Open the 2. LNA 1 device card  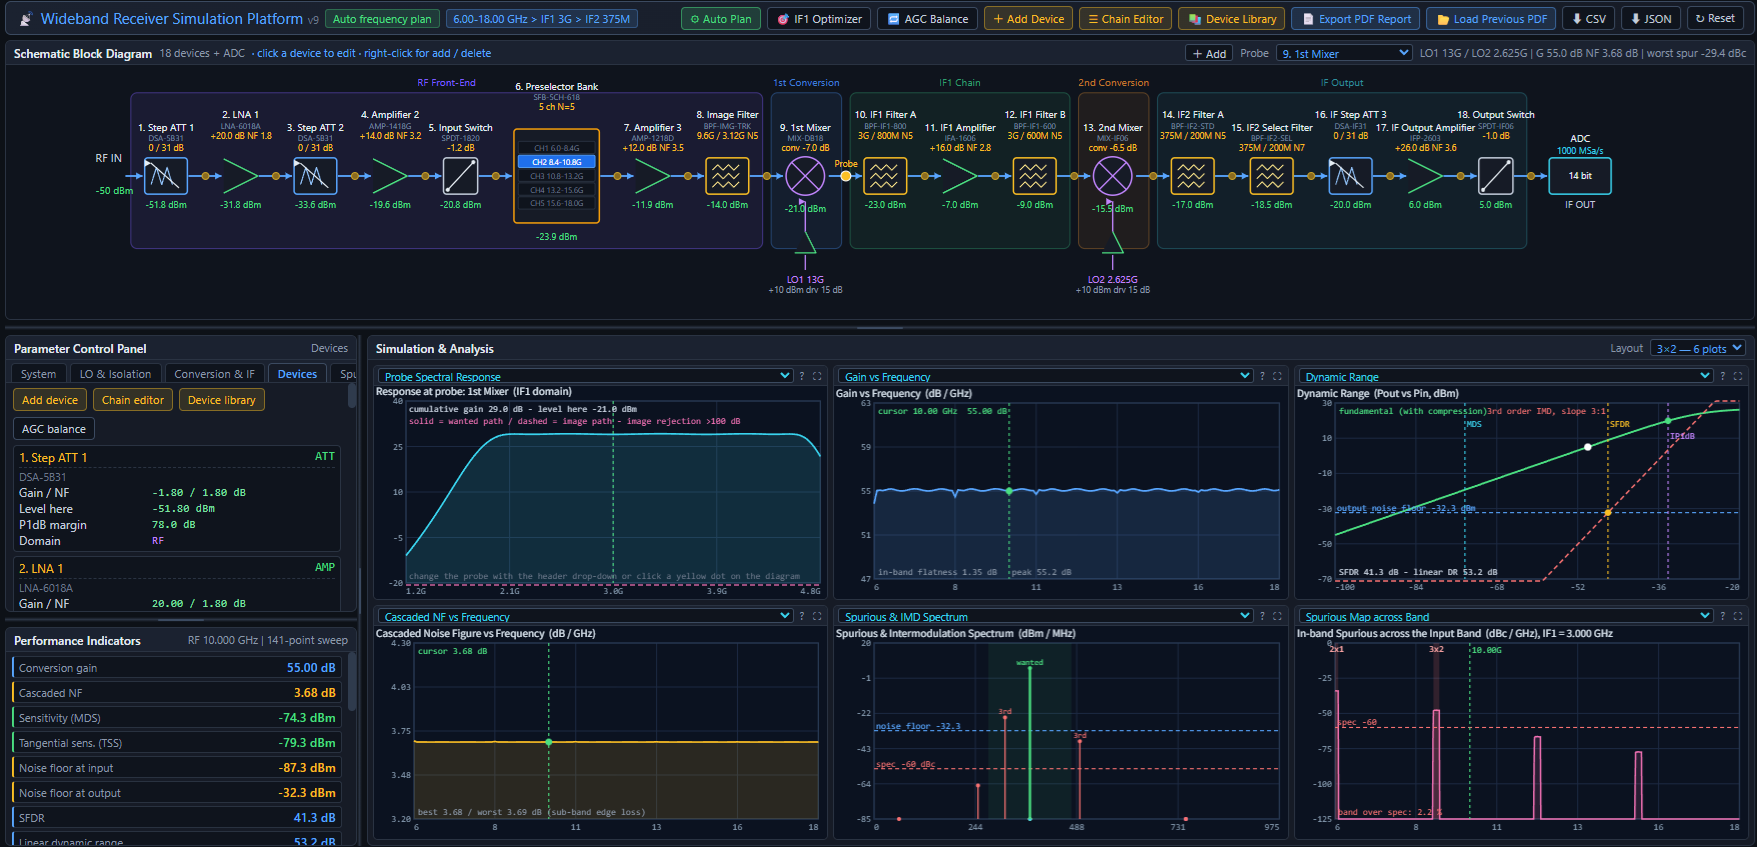[x=177, y=585]
